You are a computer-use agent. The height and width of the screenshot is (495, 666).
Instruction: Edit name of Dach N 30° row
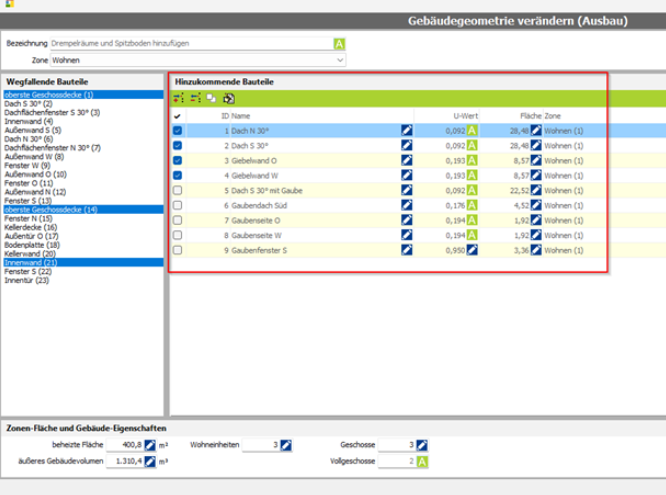[406, 130]
